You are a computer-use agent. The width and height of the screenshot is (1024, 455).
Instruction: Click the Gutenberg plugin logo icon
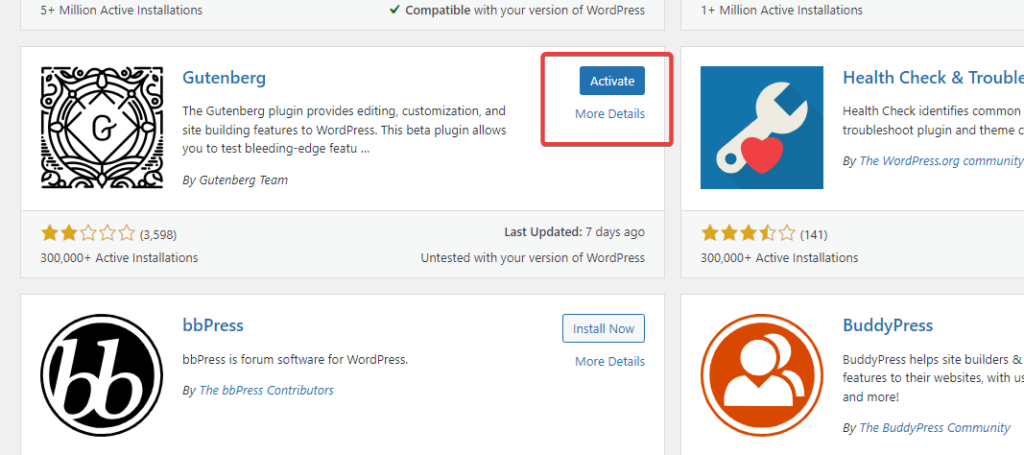pos(102,127)
